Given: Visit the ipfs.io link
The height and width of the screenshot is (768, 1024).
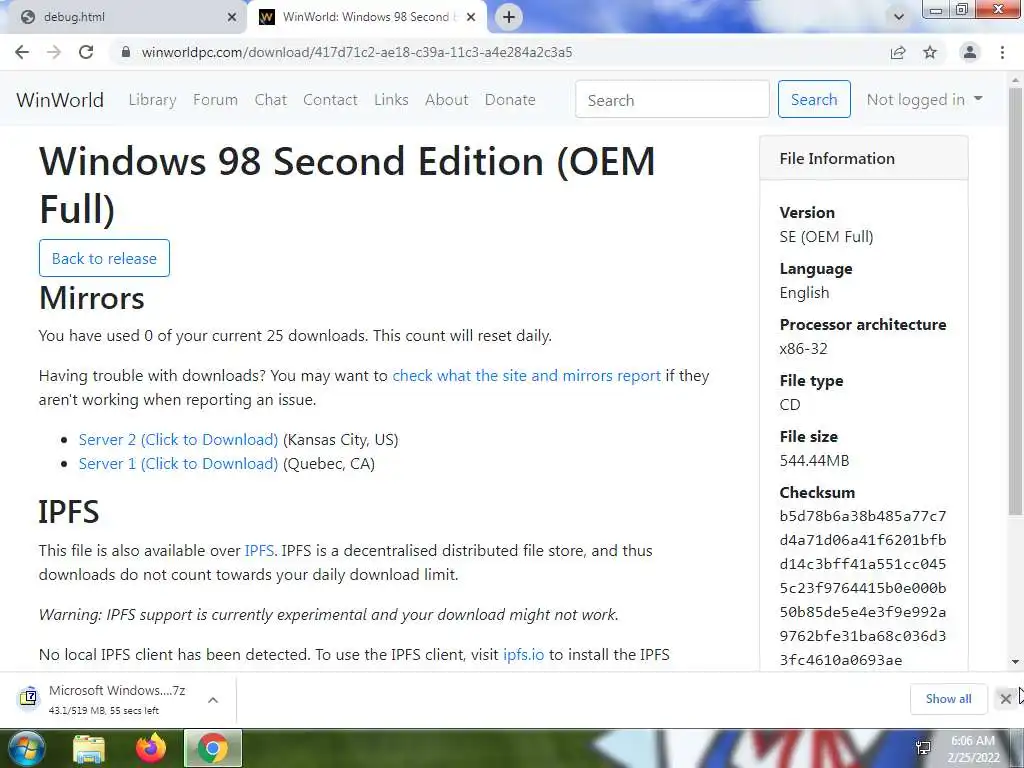Looking at the screenshot, I should (523, 654).
